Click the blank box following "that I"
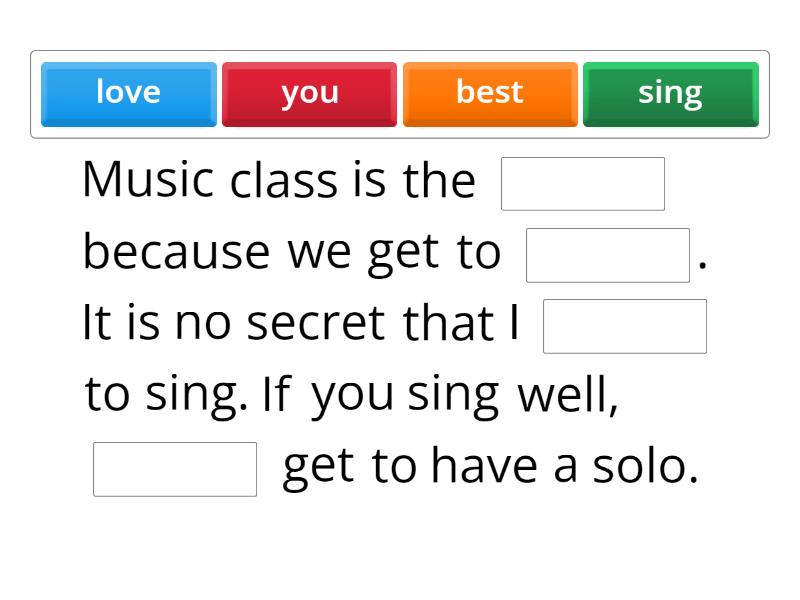The width and height of the screenshot is (800, 600). [624, 326]
